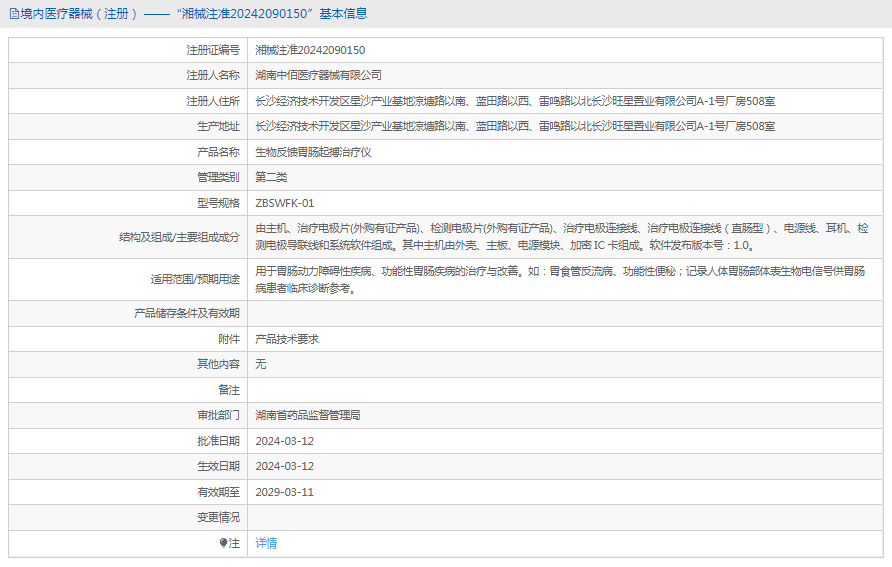Select registration number 湘械注准20242090150 value cell
This screenshot has height=567, width=892.
pyautogui.click(x=310, y=50)
